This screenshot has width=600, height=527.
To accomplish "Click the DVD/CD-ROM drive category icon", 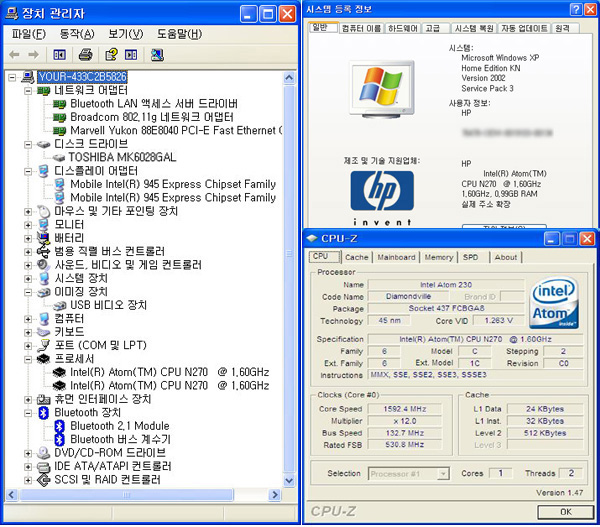I will pyautogui.click(x=44, y=453).
